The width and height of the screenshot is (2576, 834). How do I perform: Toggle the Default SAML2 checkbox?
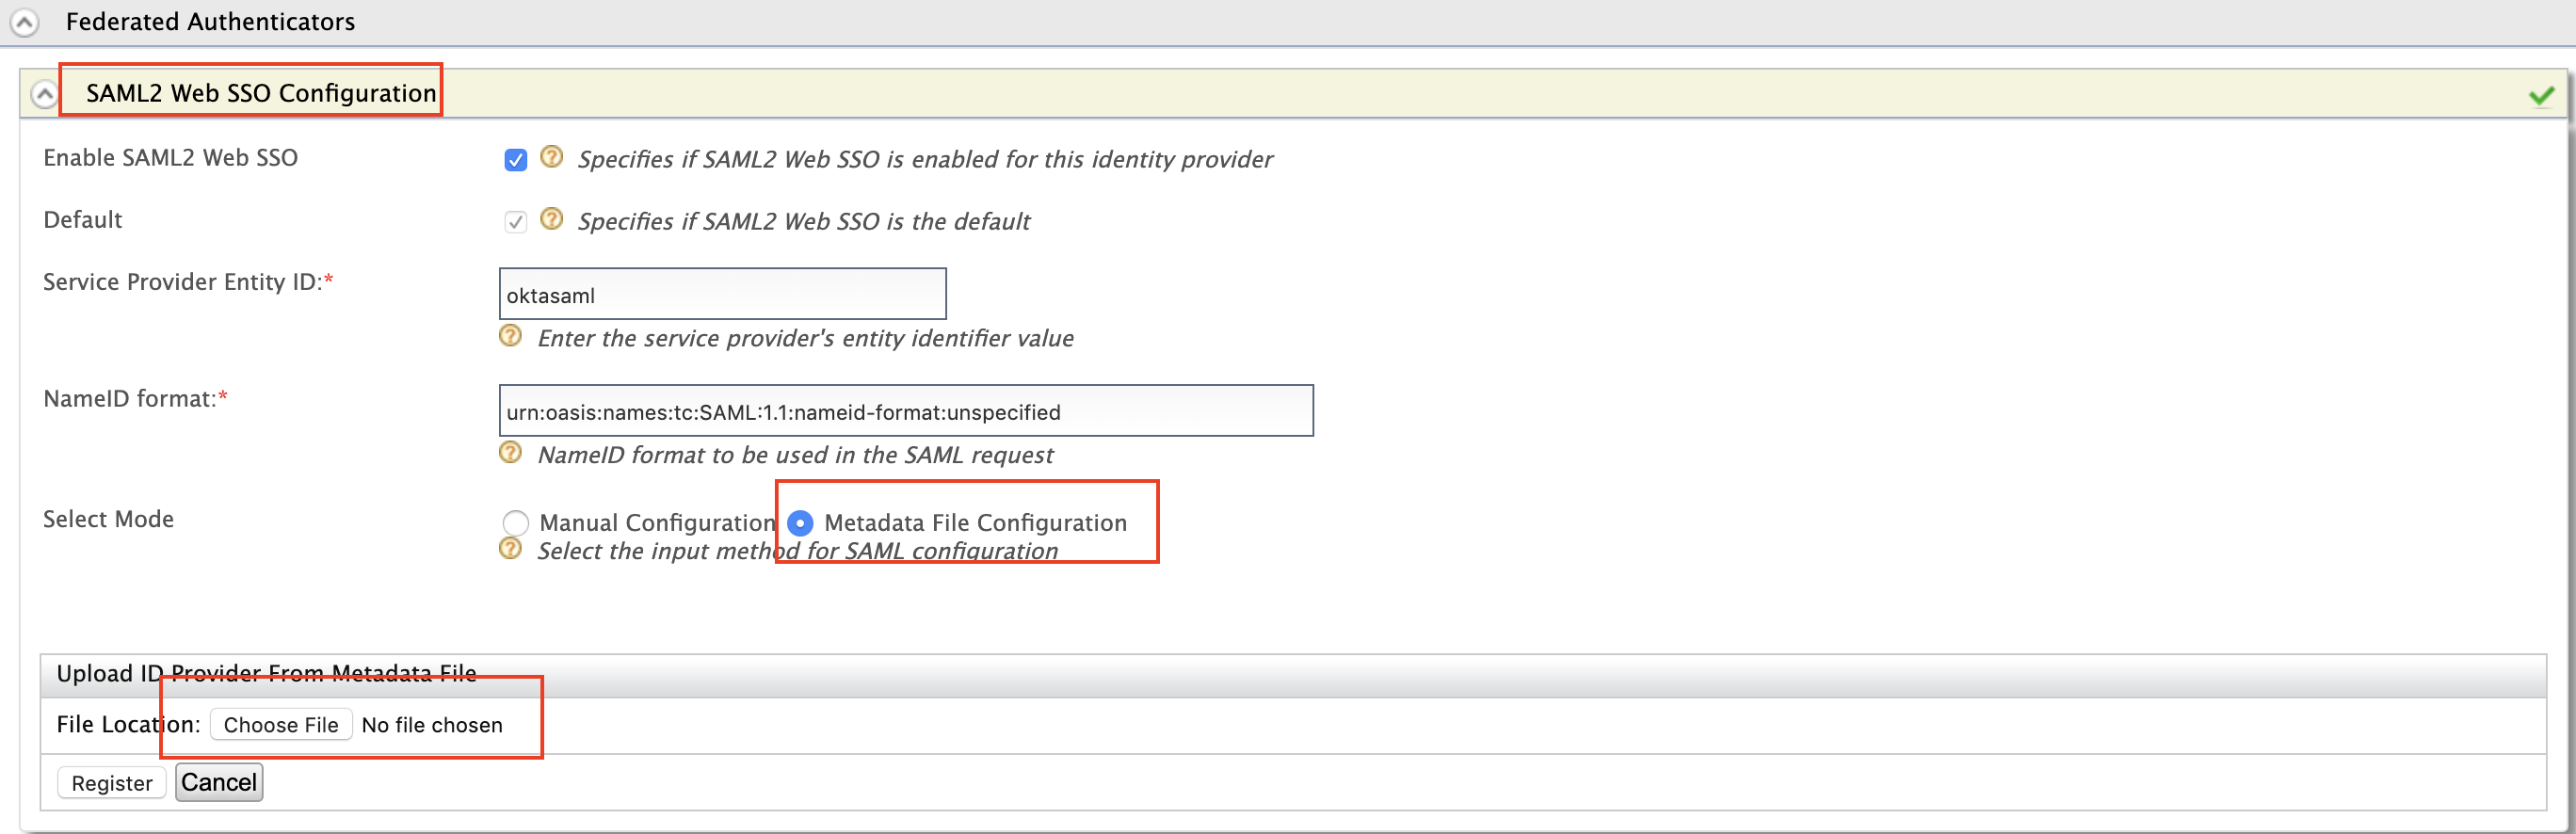516,222
